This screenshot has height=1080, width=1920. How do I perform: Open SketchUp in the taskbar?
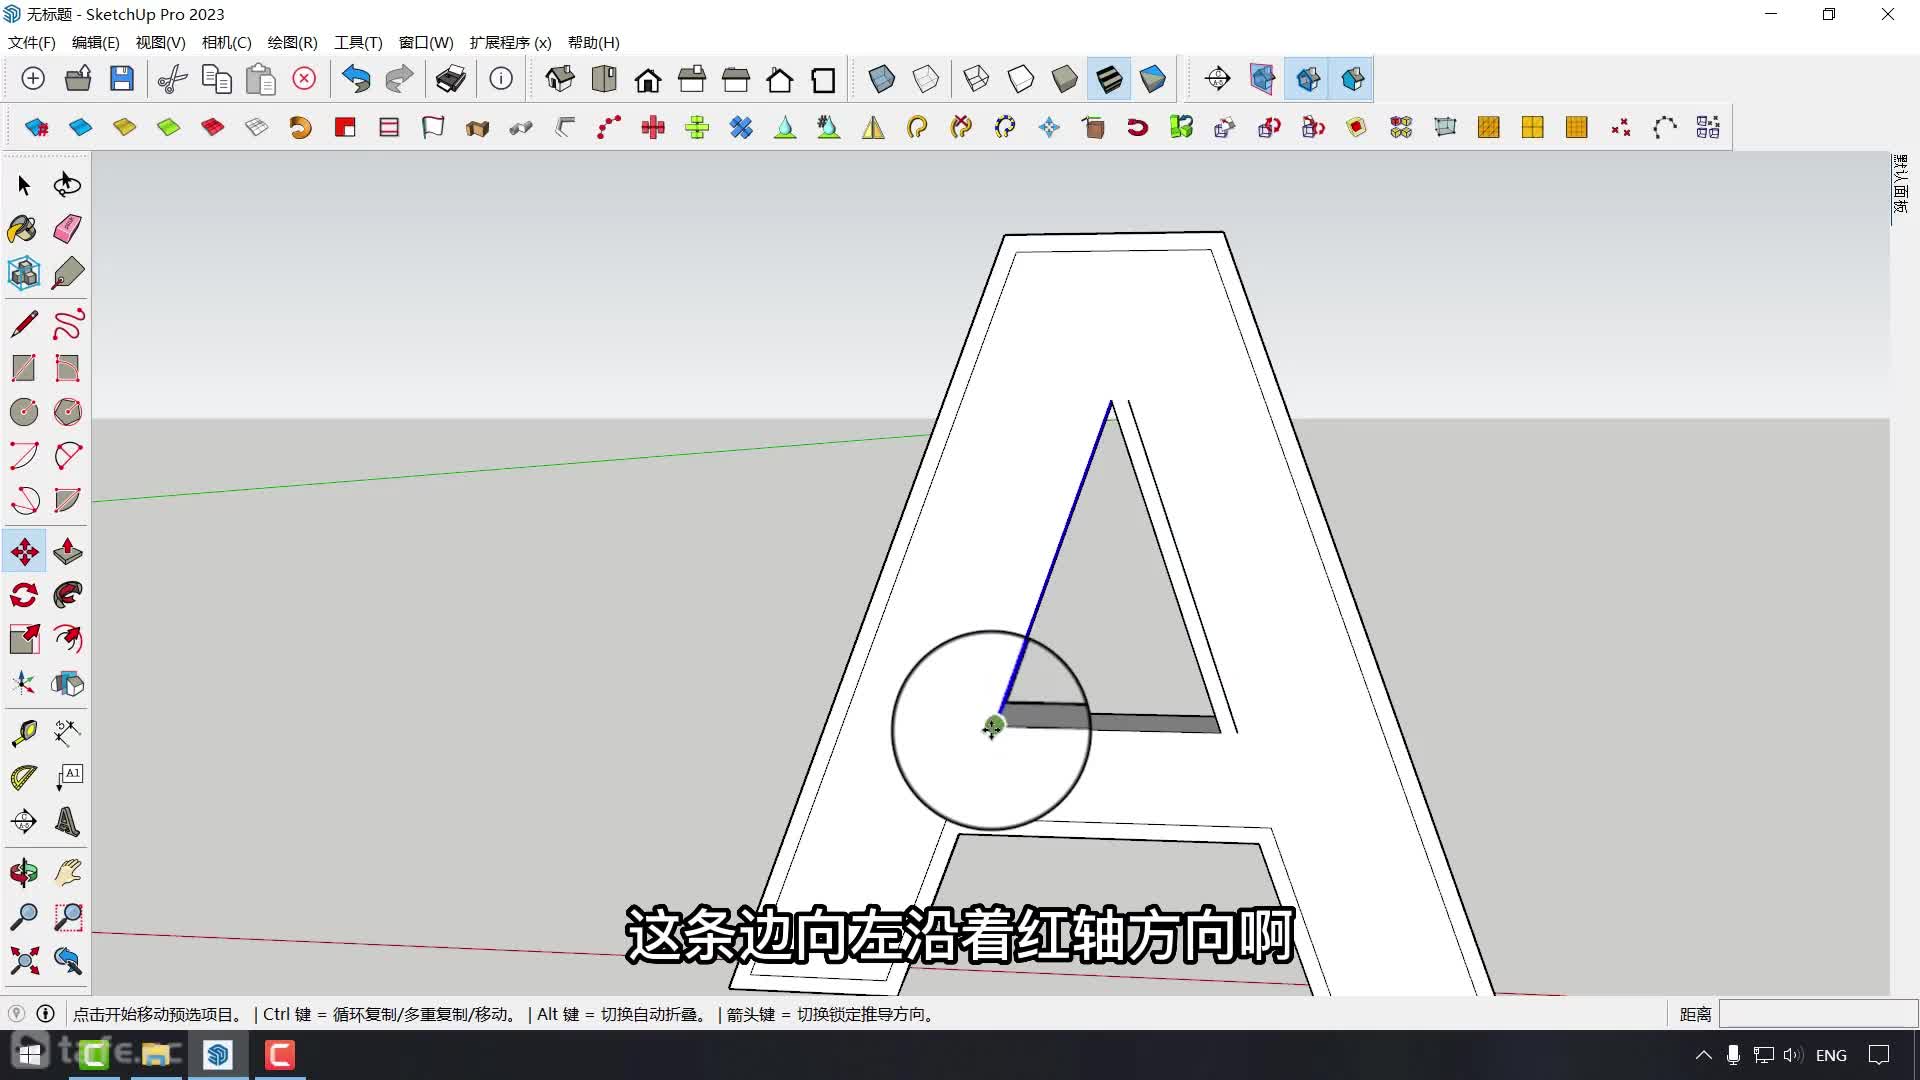point(218,1055)
